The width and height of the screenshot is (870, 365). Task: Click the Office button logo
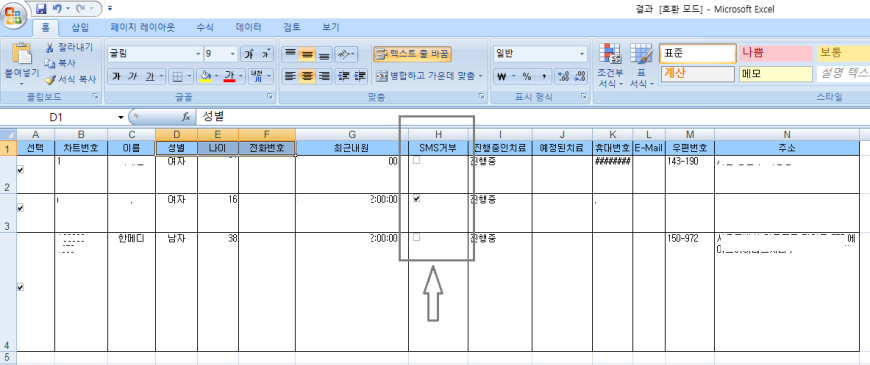14,14
